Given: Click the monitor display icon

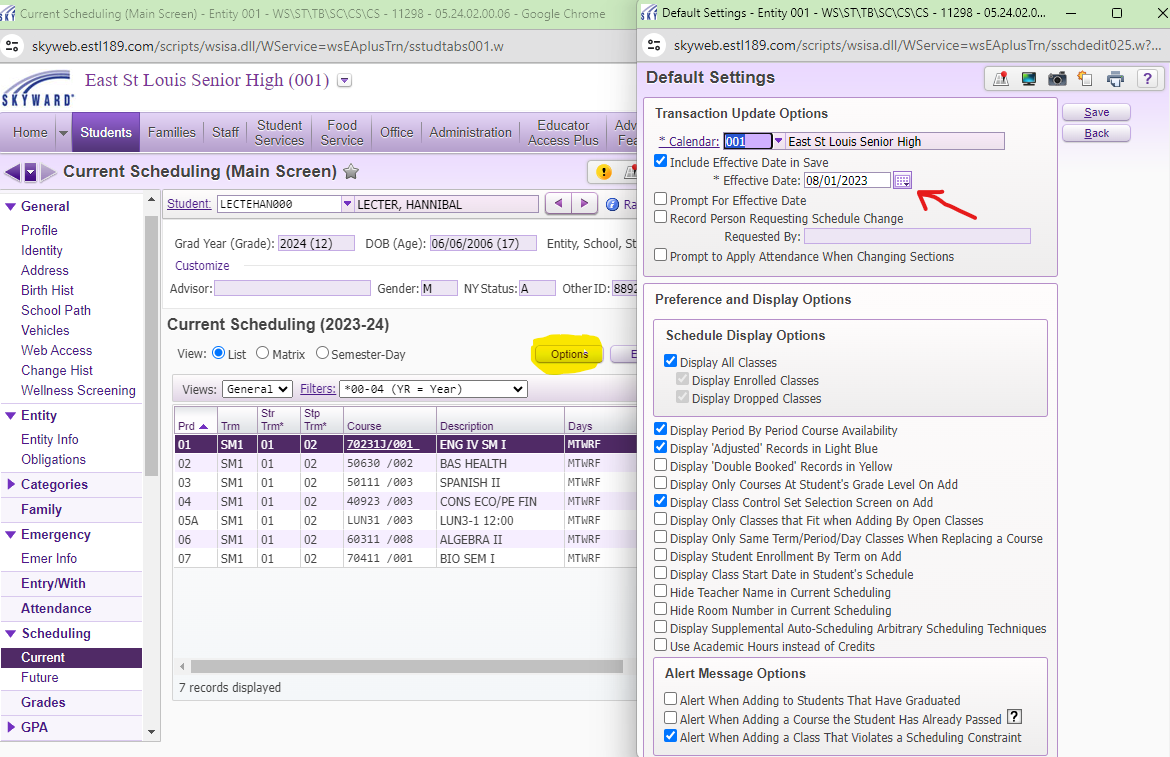Looking at the screenshot, I should pyautogui.click(x=1028, y=79).
